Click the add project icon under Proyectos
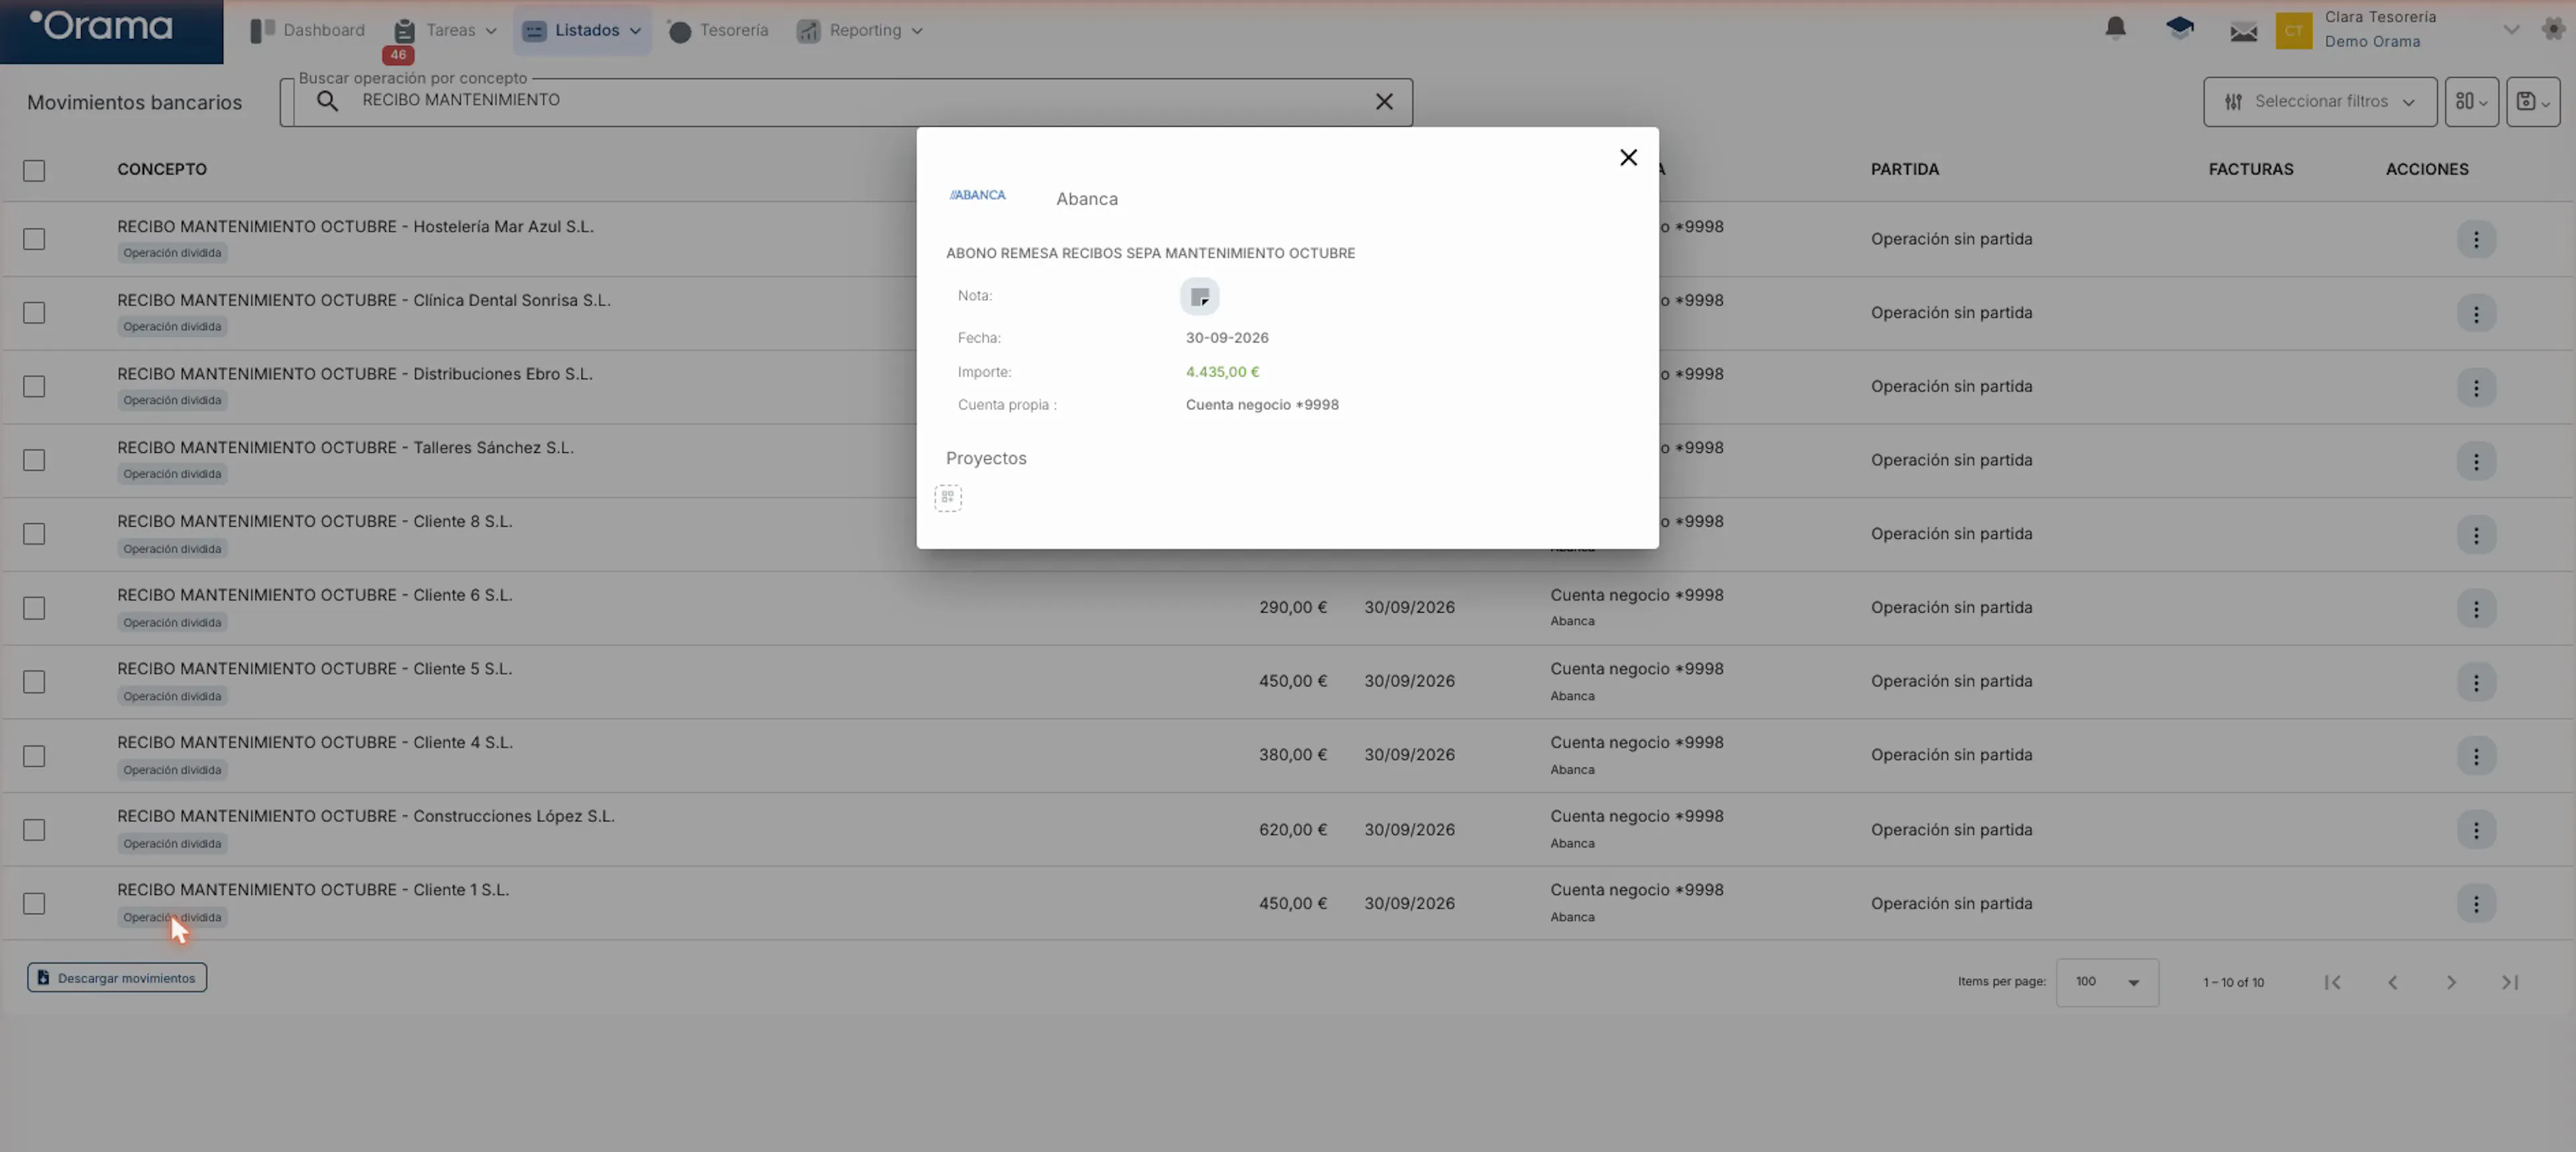Screen dimensions: 2576x1152 947,497
